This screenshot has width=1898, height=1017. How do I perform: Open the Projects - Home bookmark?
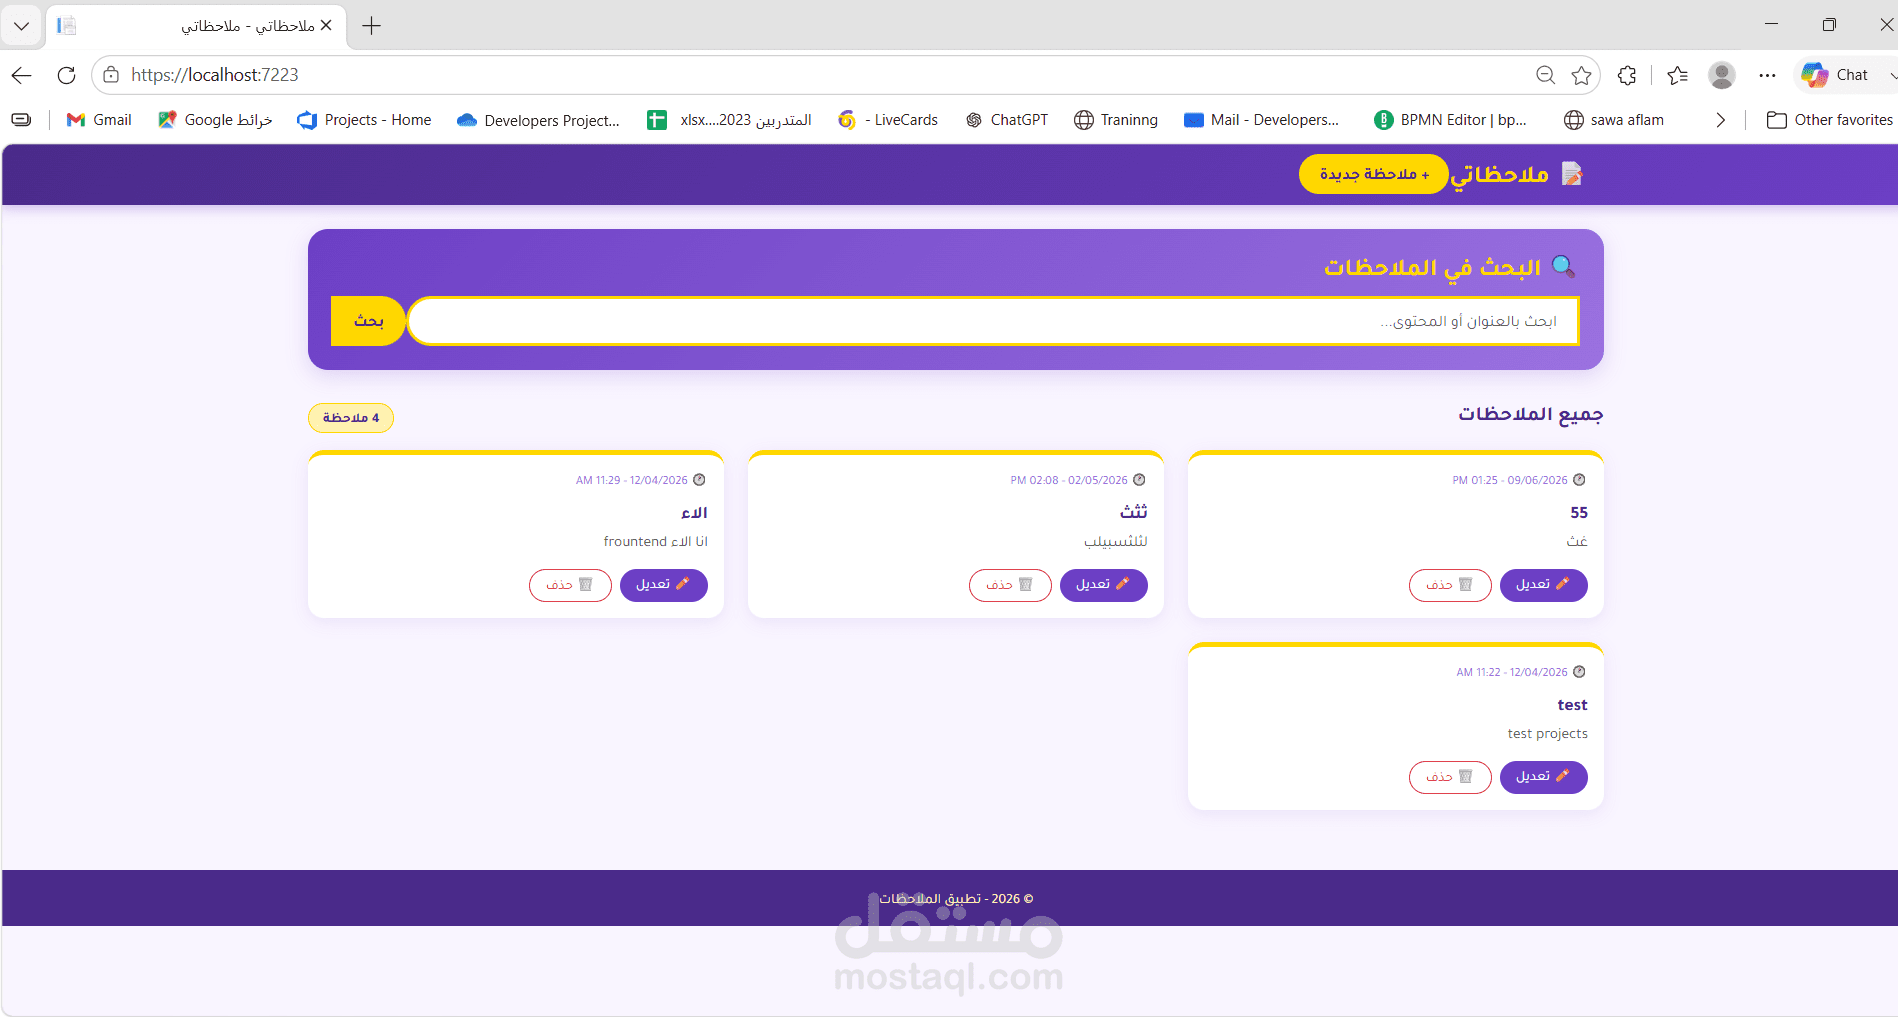[x=364, y=120]
